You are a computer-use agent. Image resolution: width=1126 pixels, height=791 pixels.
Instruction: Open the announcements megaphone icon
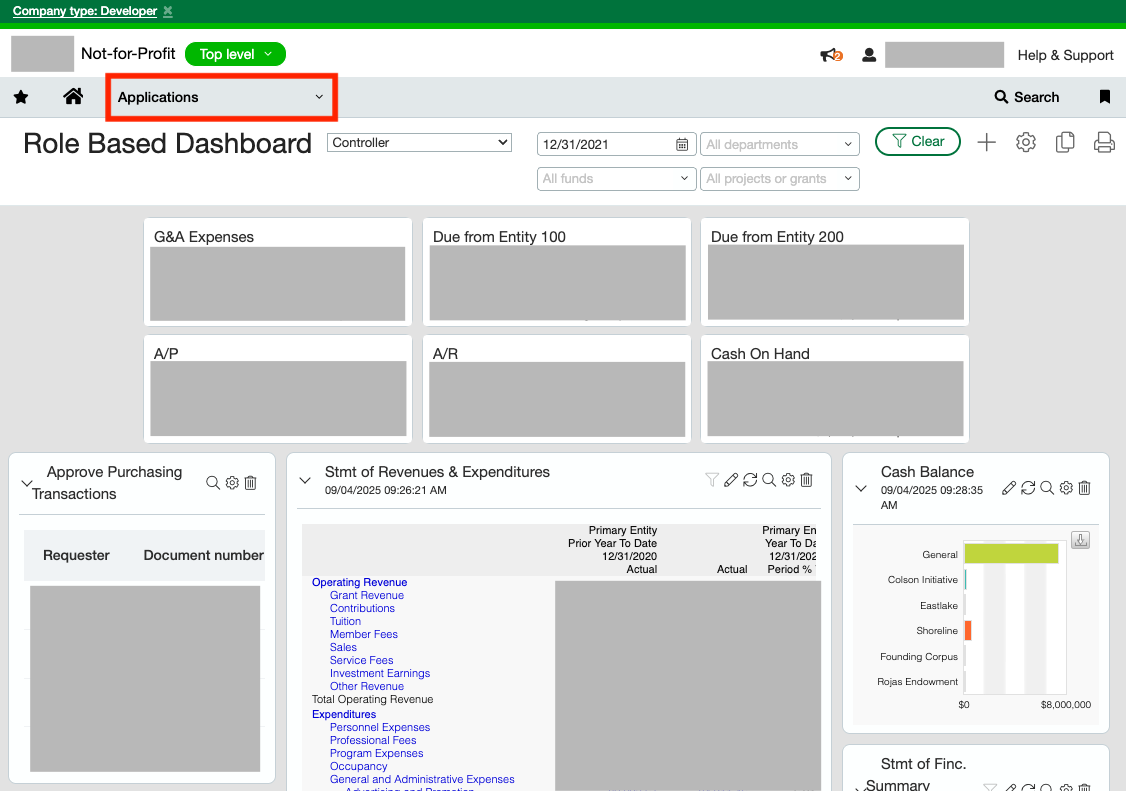(x=831, y=55)
